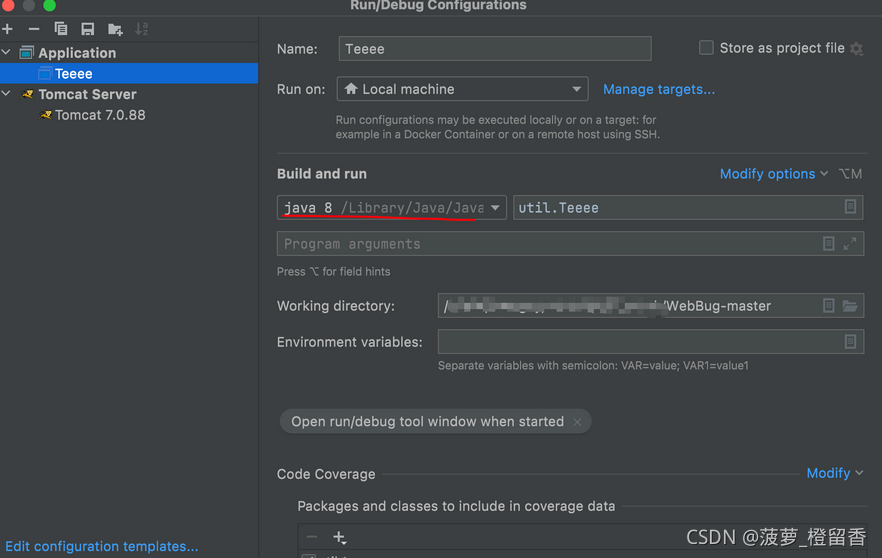The width and height of the screenshot is (882, 558).
Task: Open the Run on target dropdown
Action: [462, 89]
